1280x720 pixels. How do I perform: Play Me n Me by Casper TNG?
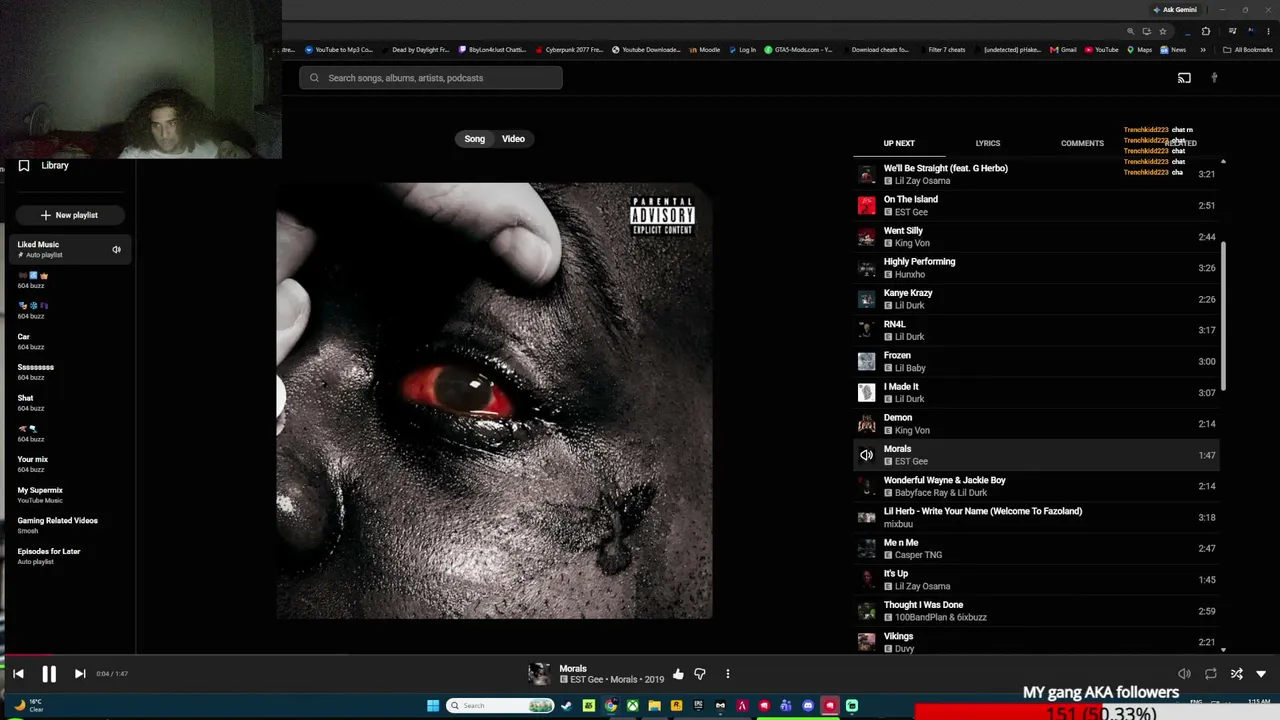point(1037,548)
